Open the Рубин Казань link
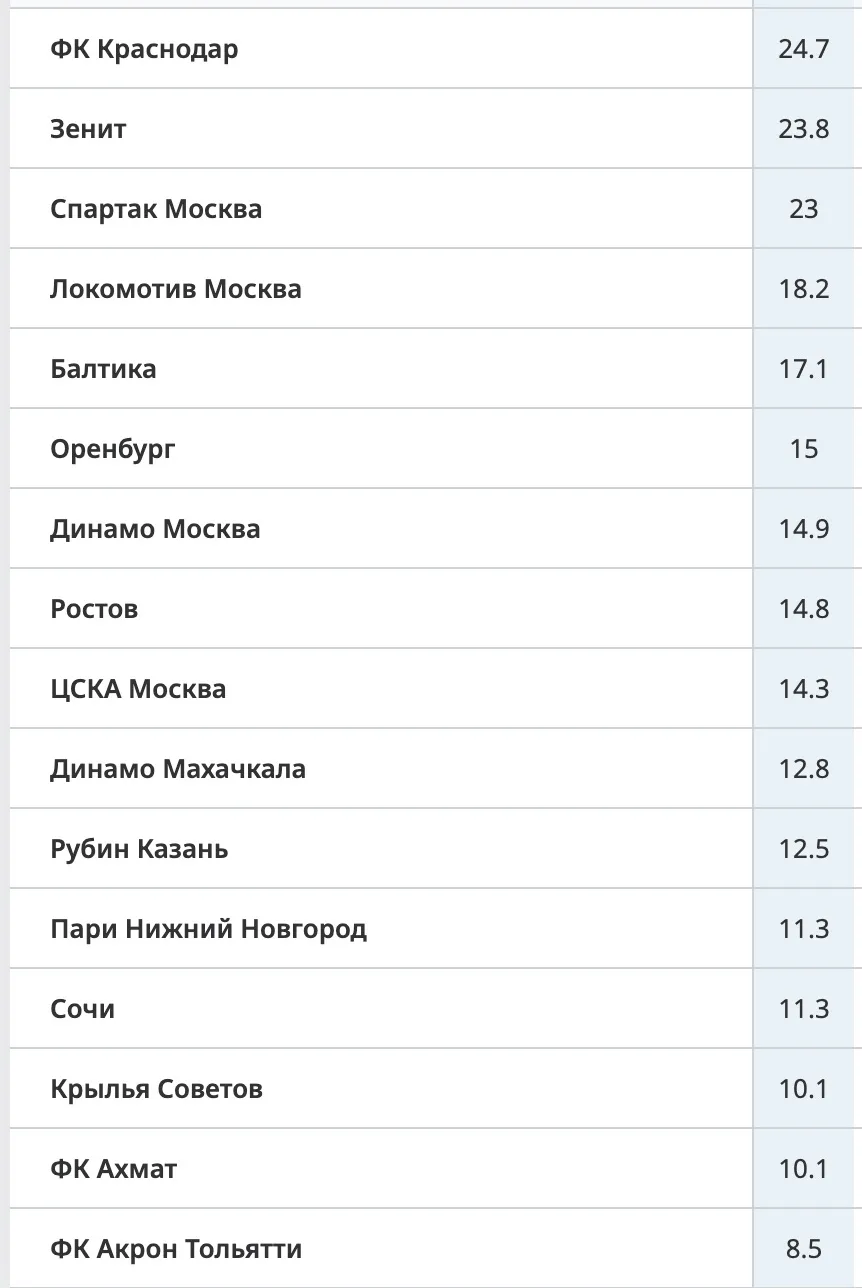This screenshot has width=862, height=1288. (x=139, y=849)
